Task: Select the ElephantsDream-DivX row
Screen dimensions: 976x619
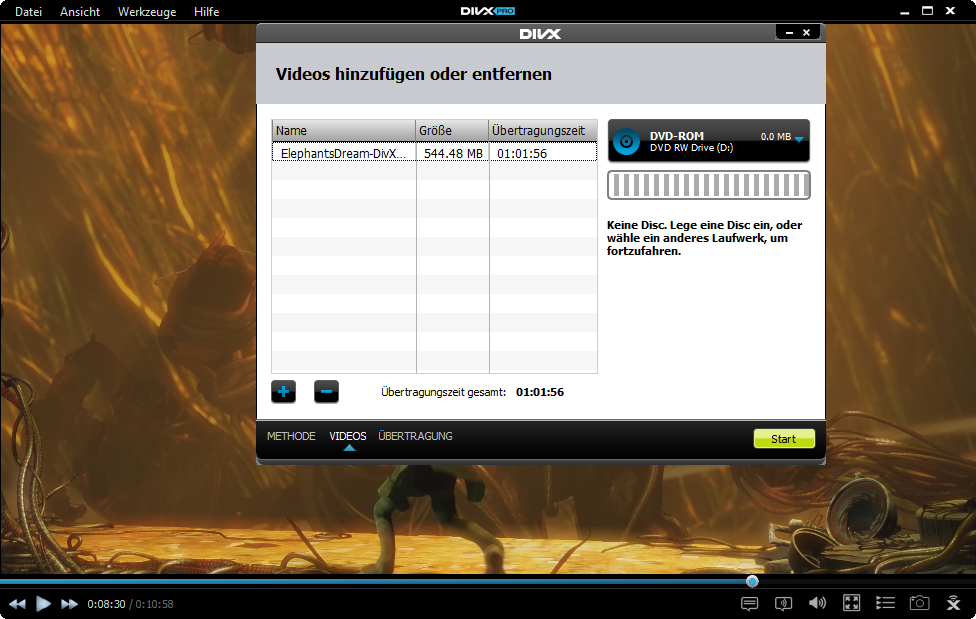Action: pos(434,153)
